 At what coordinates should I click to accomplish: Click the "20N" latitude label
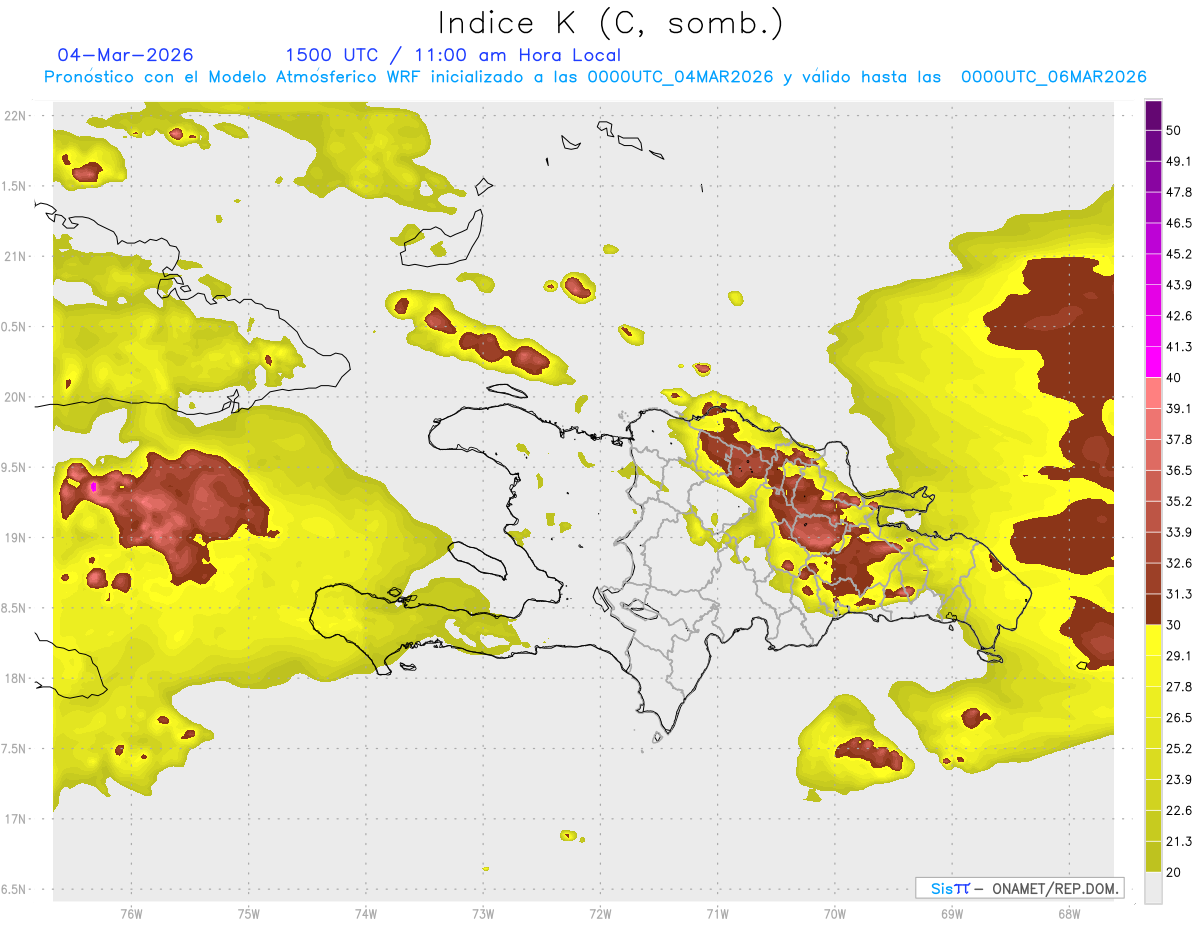pos(15,397)
